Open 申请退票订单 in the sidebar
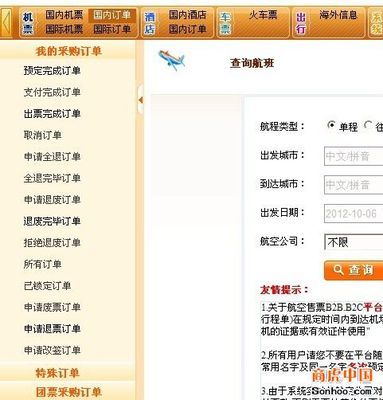Image resolution: width=383 pixels, height=400 pixels. click(x=52, y=329)
